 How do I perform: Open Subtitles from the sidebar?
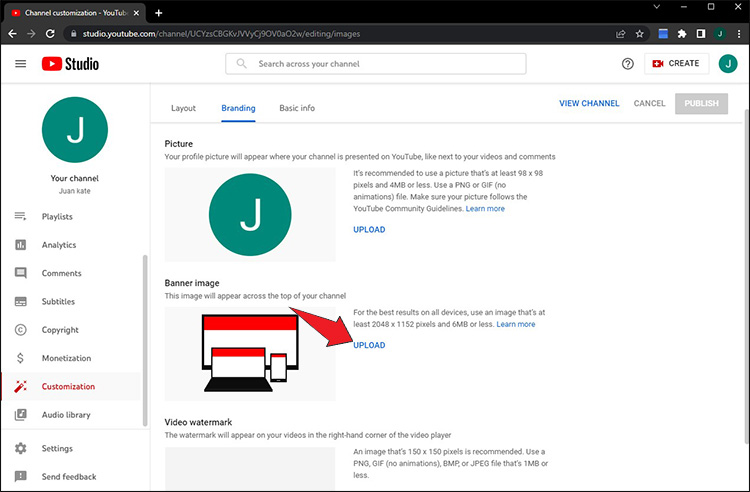[x=59, y=302]
